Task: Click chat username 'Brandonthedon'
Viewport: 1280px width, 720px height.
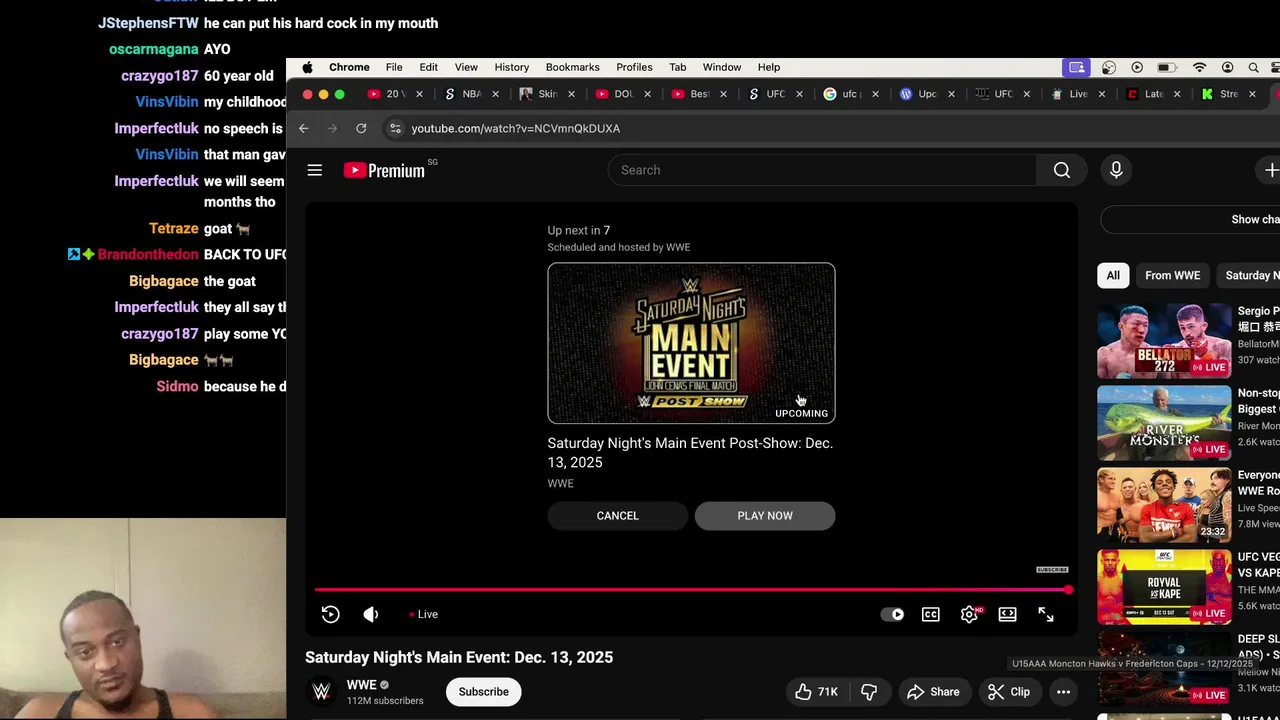Action: pos(148,255)
